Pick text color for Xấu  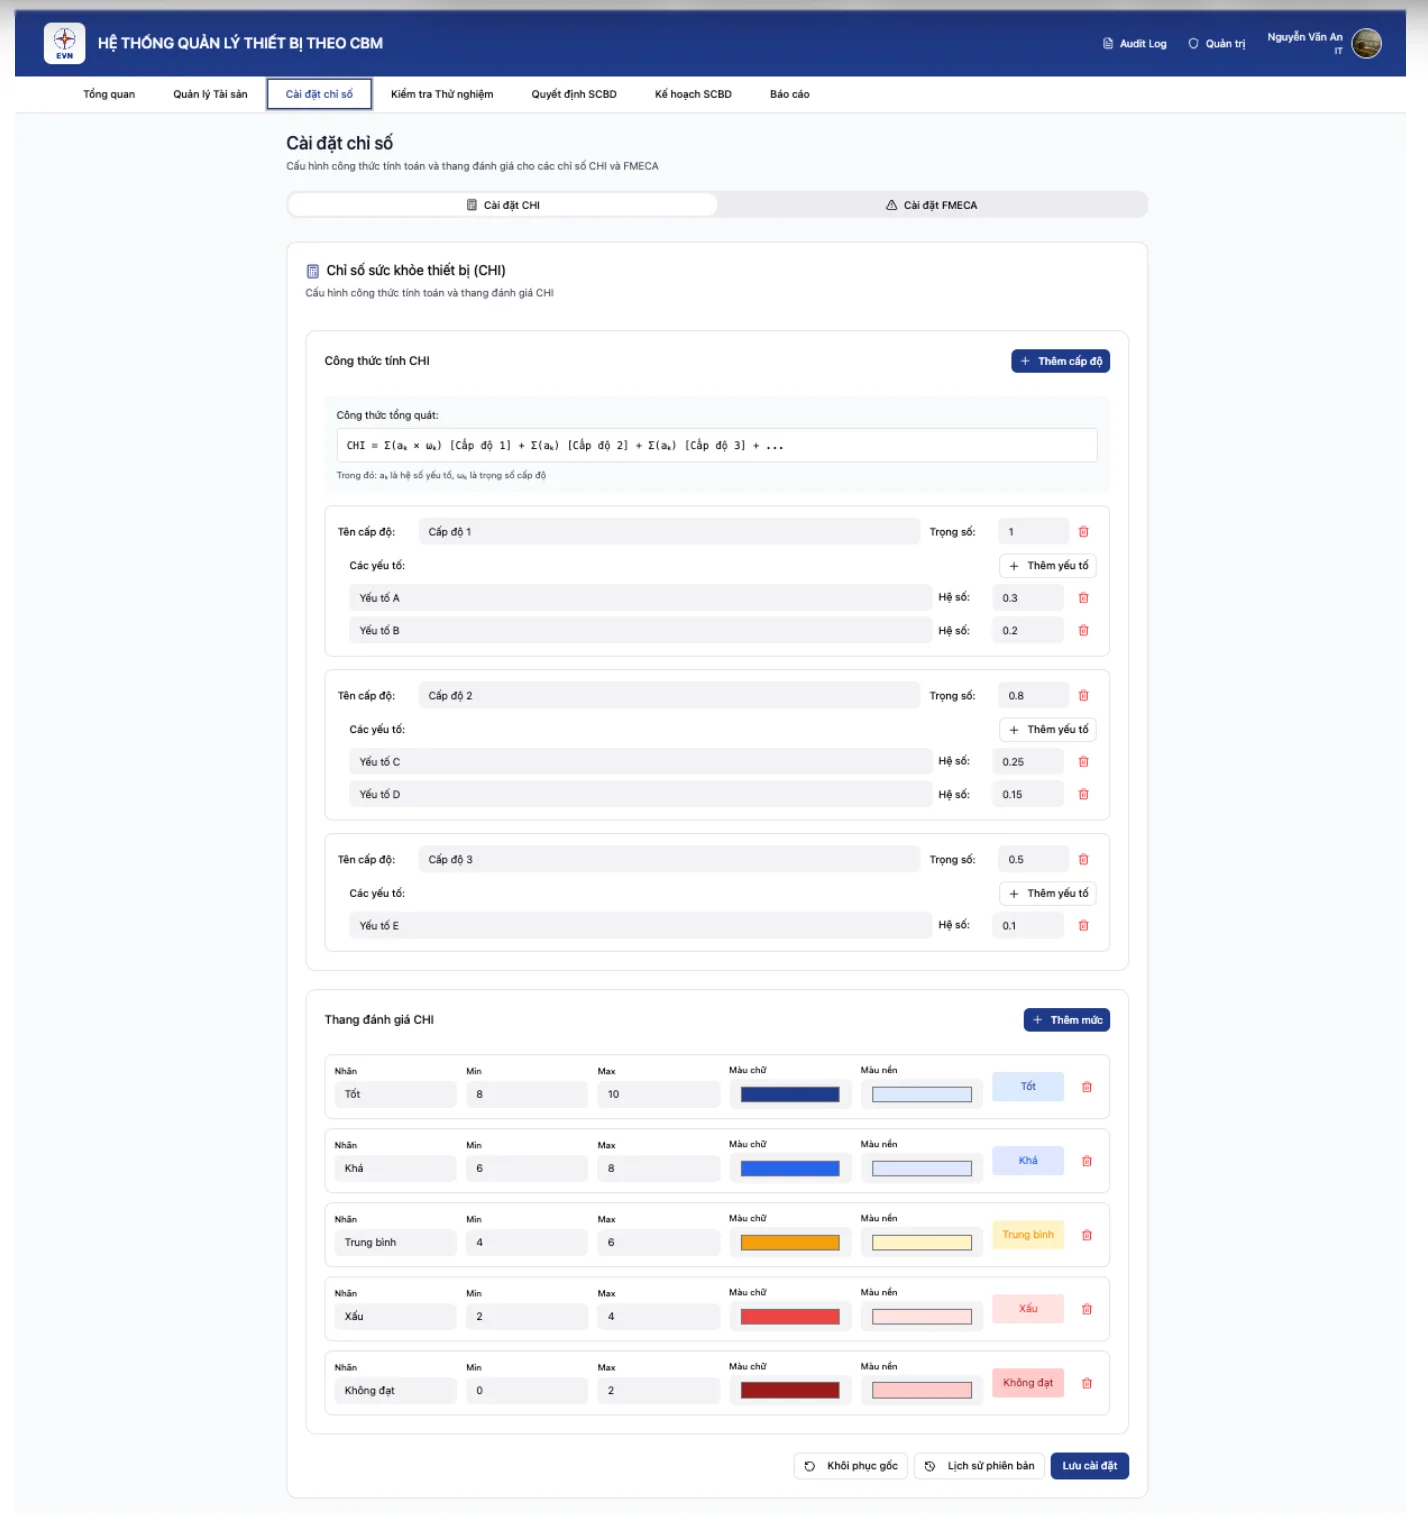790,1317
